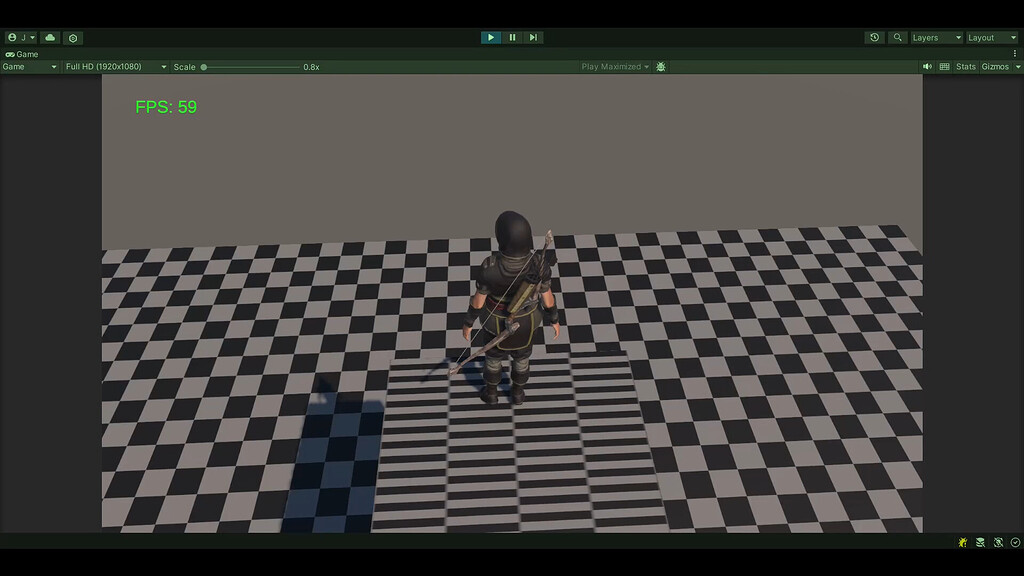The image size is (1024, 576).
Task: Enable frame-by-frame stepping
Action: (x=532, y=36)
